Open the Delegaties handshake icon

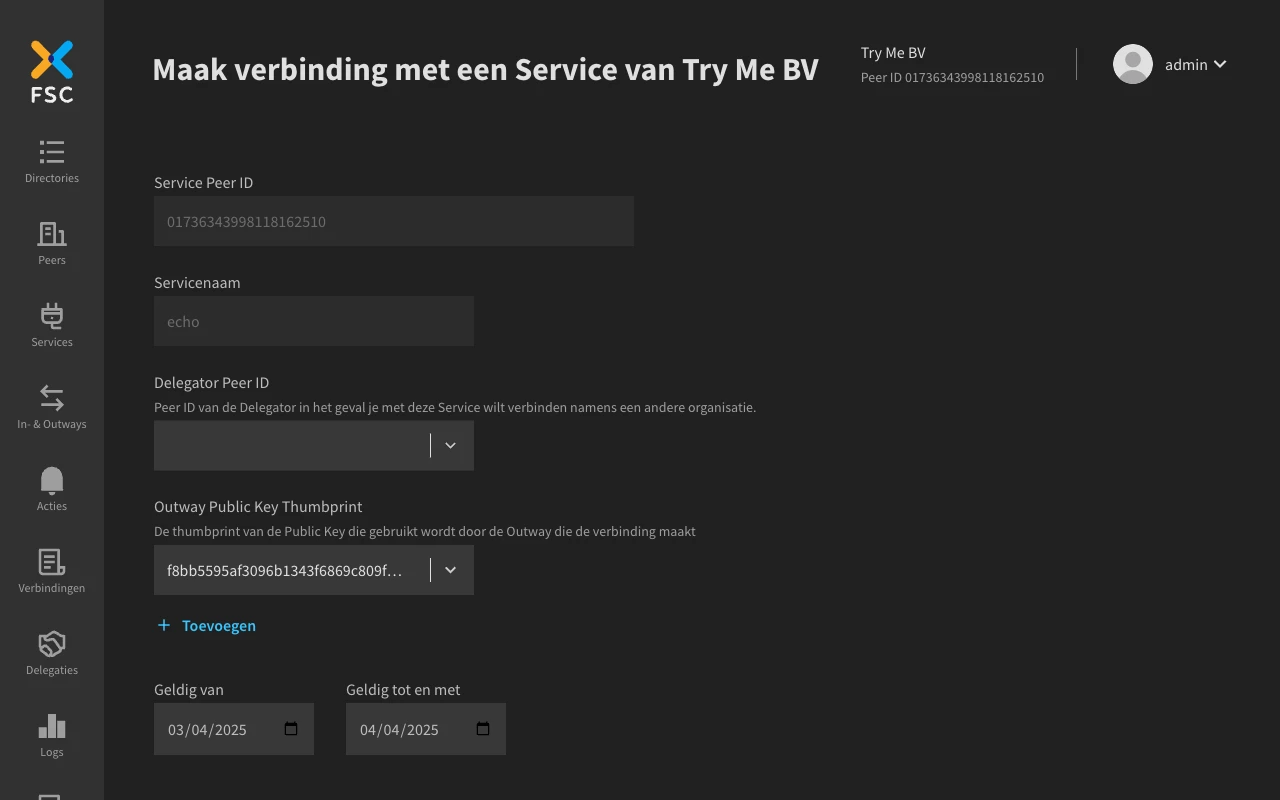[51, 644]
